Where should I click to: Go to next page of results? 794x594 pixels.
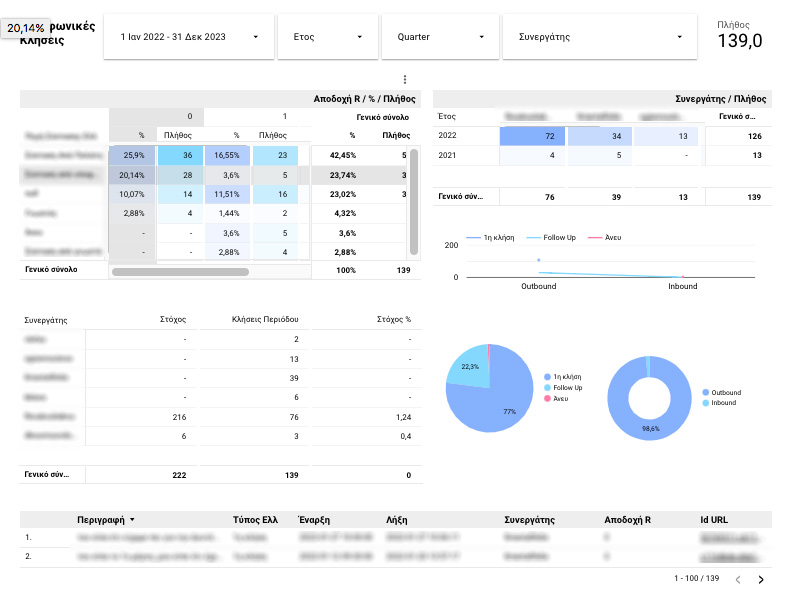(x=761, y=579)
